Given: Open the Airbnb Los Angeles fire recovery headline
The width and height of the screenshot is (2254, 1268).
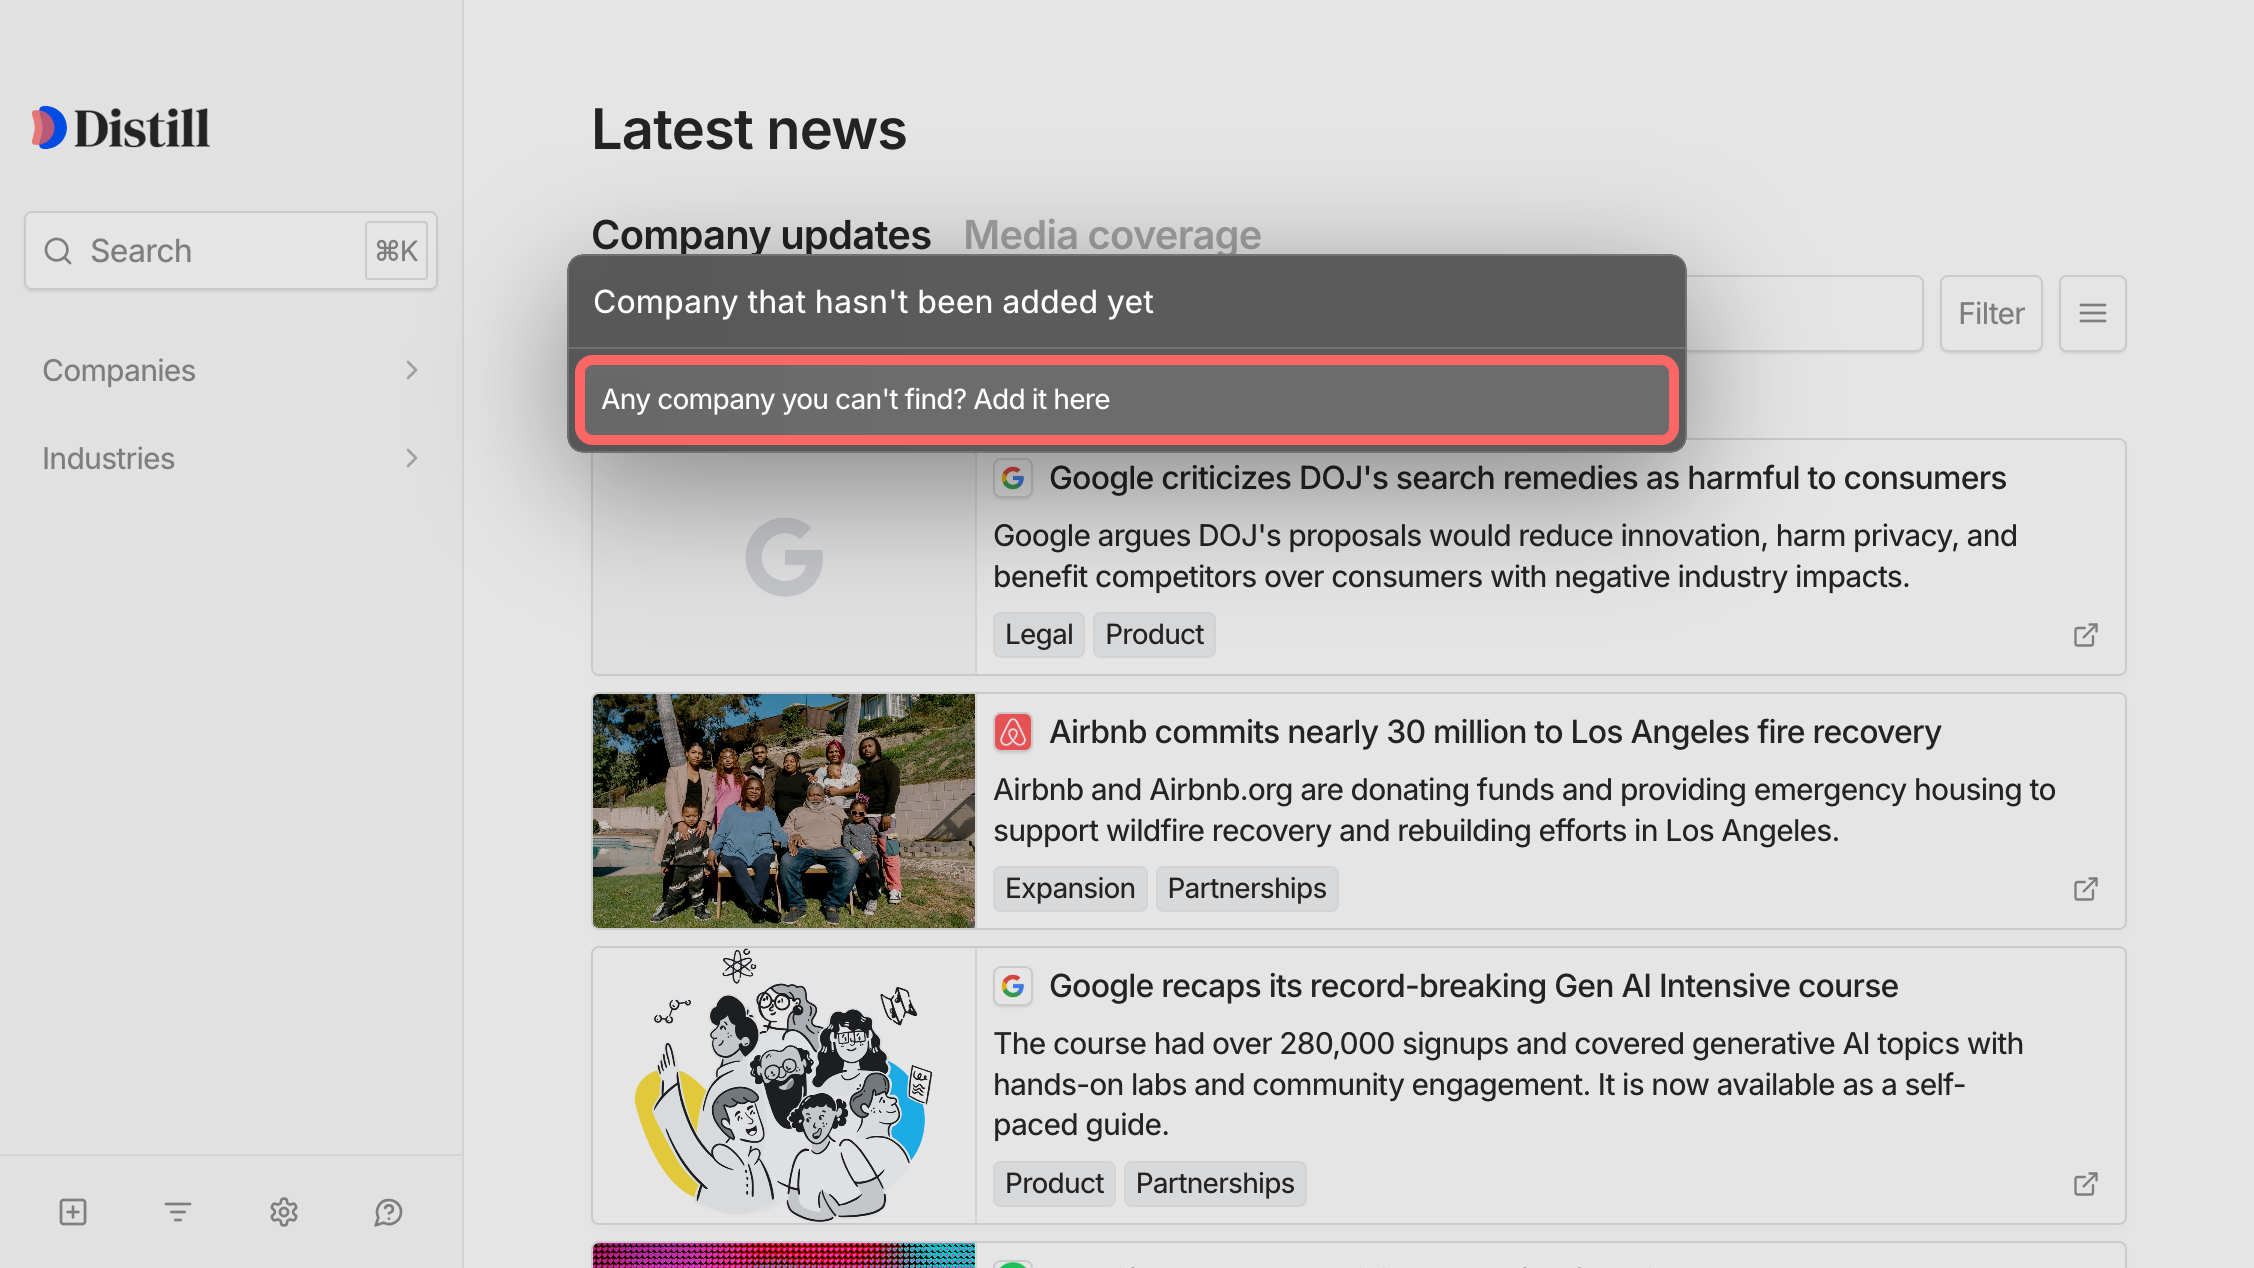Looking at the screenshot, I should click(1494, 732).
